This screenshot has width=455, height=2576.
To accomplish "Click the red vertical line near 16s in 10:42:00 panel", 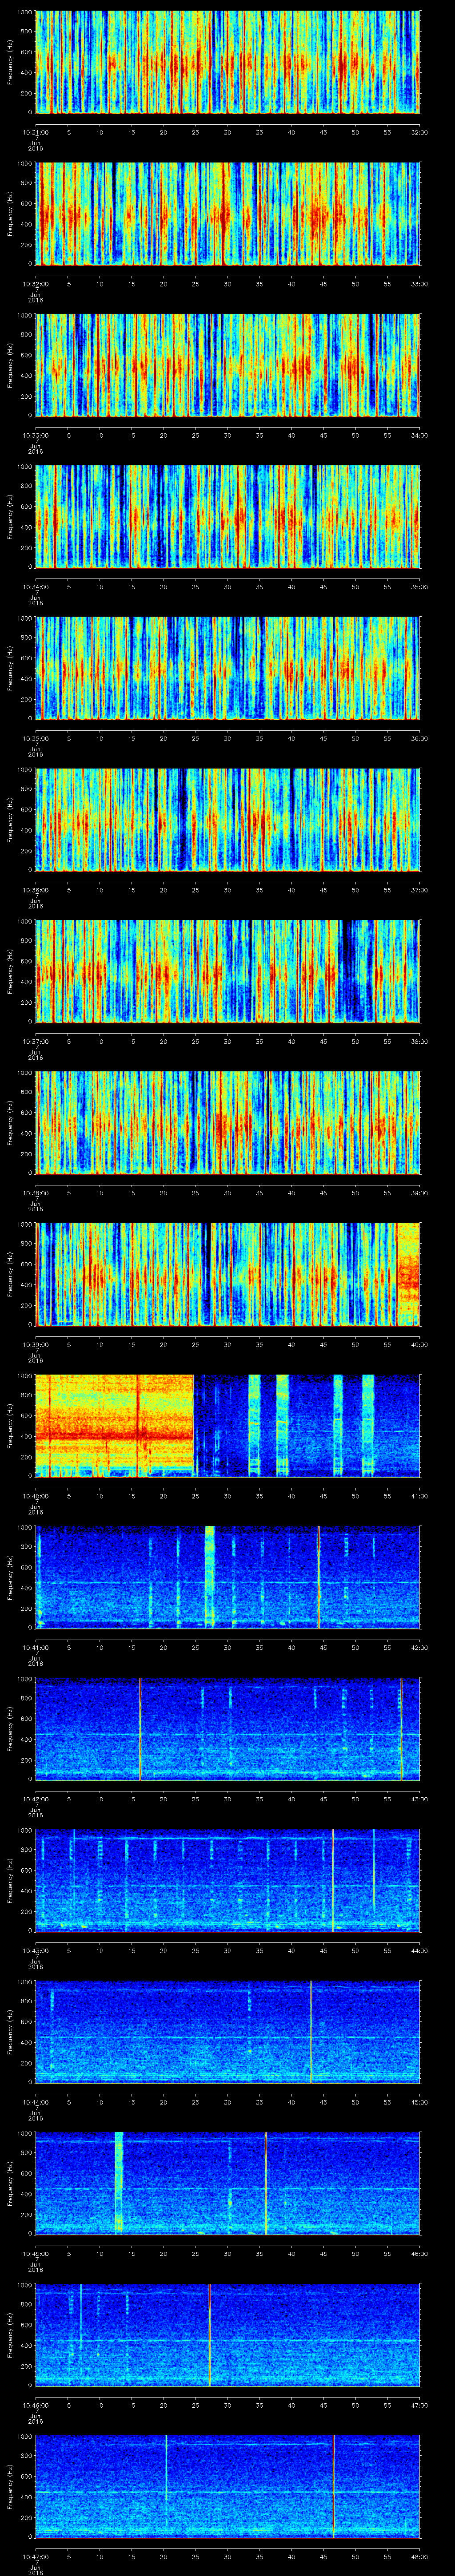I will [x=141, y=1729].
